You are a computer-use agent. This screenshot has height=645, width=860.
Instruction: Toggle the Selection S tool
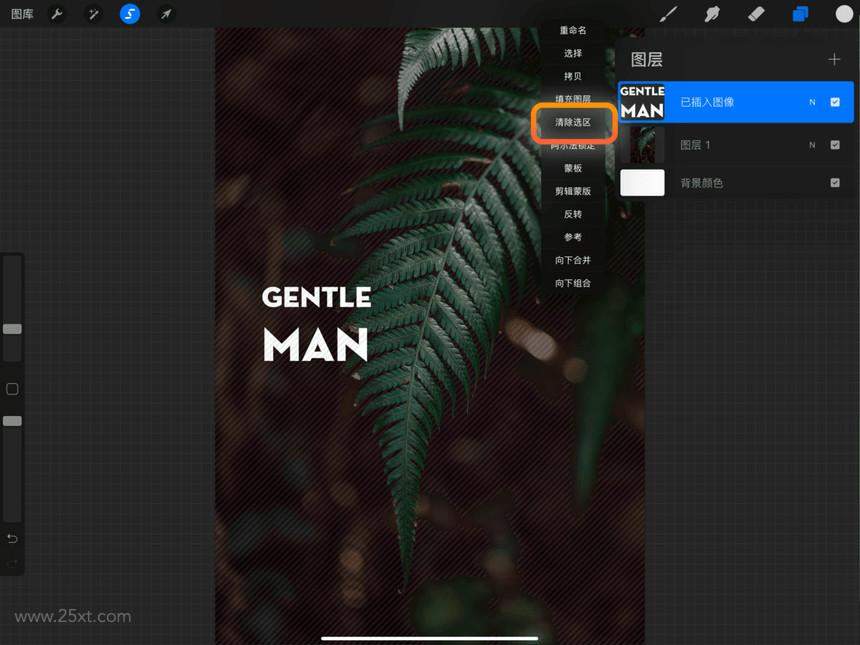click(x=129, y=14)
